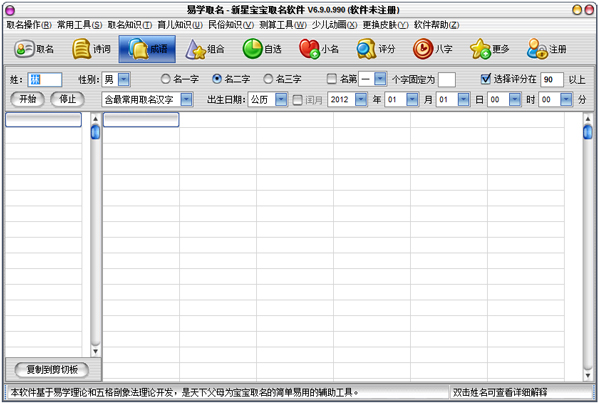Image resolution: width=600 pixels, height=404 pixels.
Task: Select 名三字 radio option
Action: (268, 79)
